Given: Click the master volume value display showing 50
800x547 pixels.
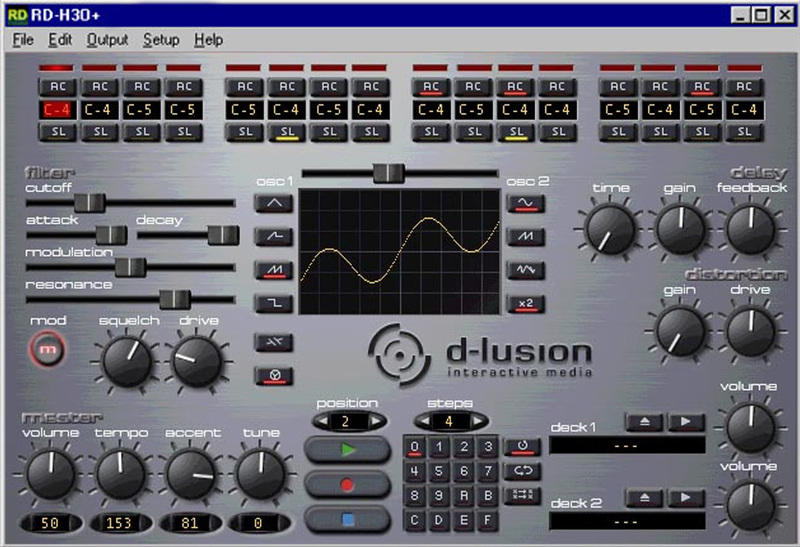Looking at the screenshot, I should (x=50, y=523).
